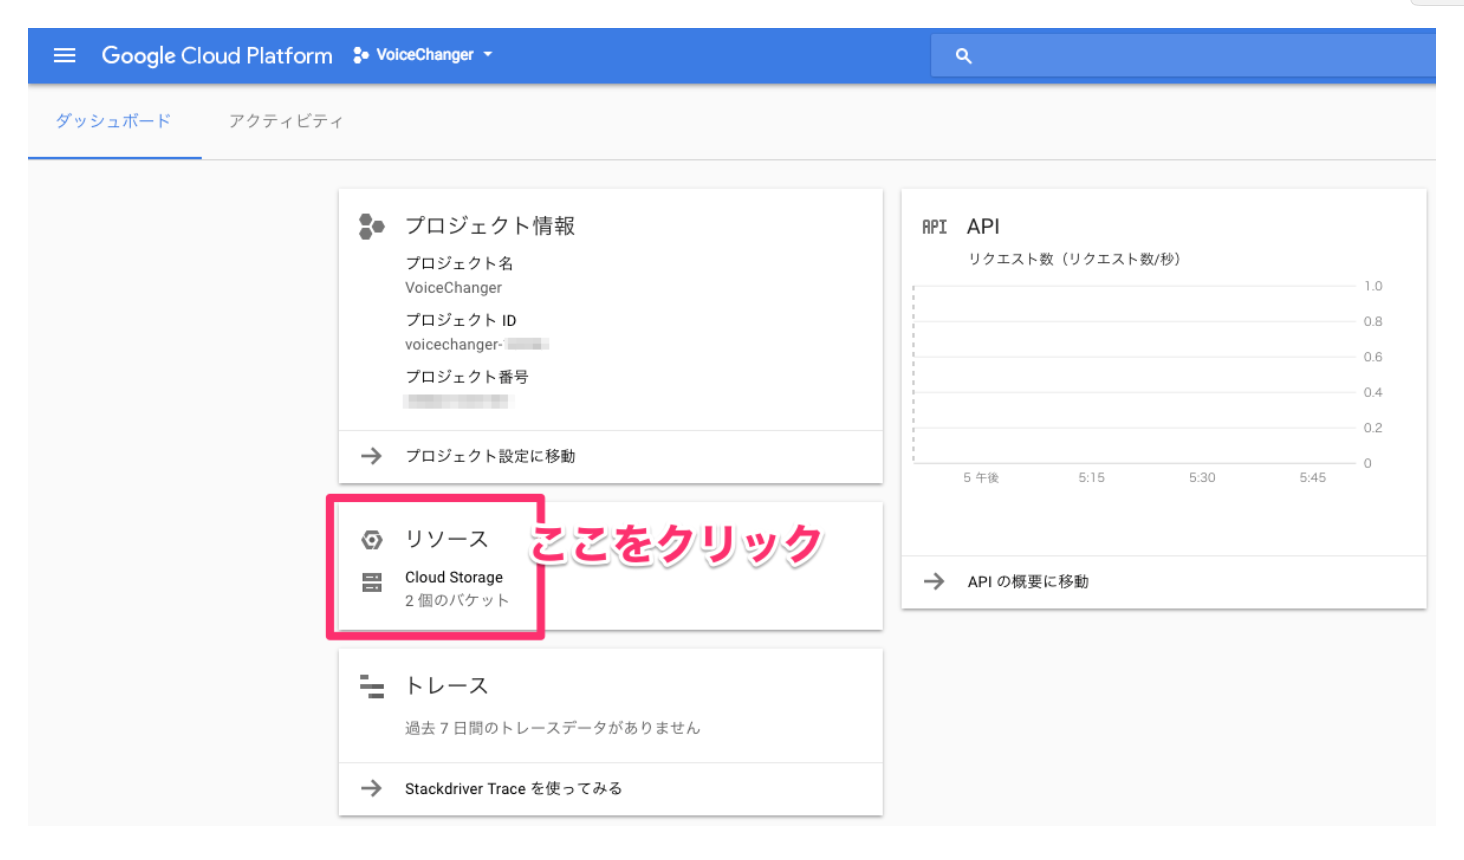Click the API card icon
Image resolution: width=1464 pixels, height=860 pixels.
click(934, 227)
